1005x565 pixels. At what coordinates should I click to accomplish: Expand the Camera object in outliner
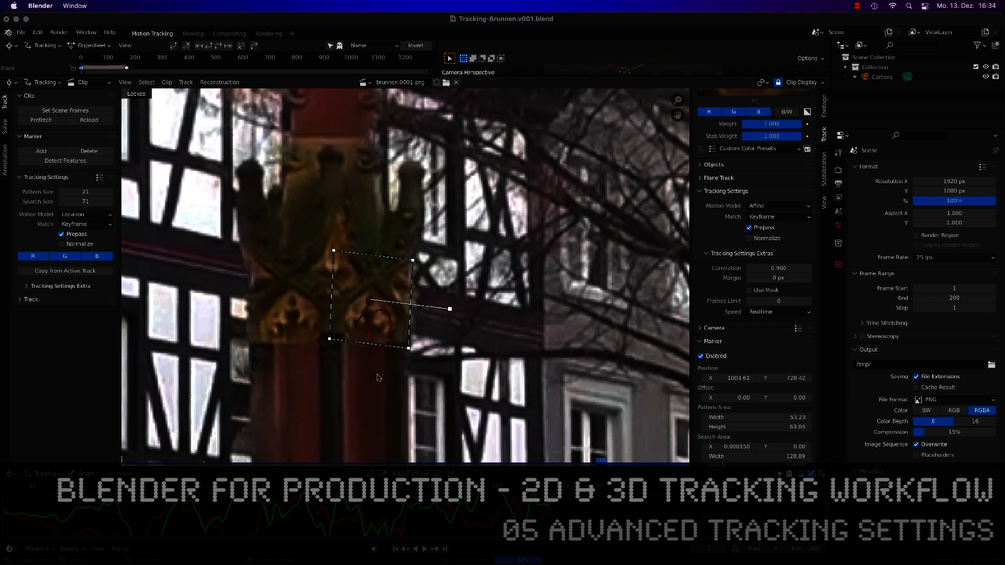click(855, 77)
